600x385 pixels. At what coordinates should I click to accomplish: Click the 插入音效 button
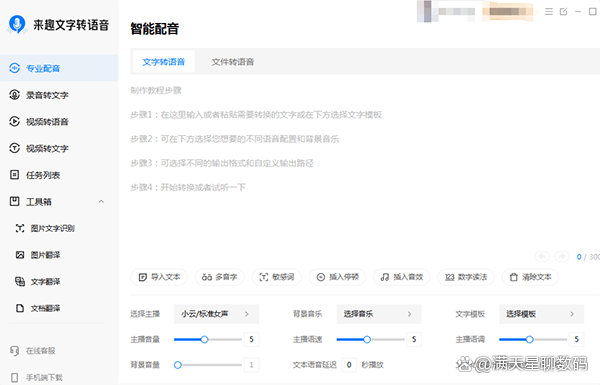401,277
